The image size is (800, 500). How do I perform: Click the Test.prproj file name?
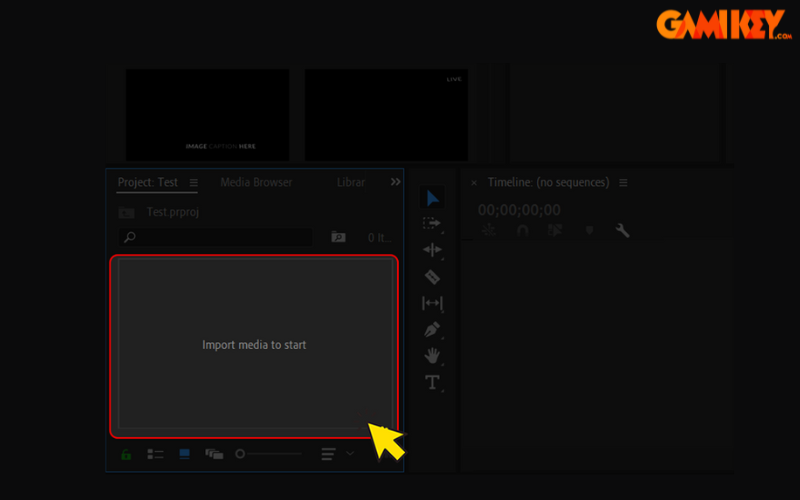[172, 212]
